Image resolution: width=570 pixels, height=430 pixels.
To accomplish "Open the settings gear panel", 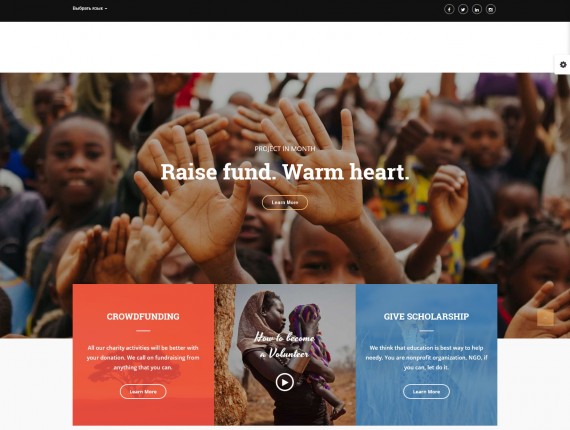I will point(562,65).
